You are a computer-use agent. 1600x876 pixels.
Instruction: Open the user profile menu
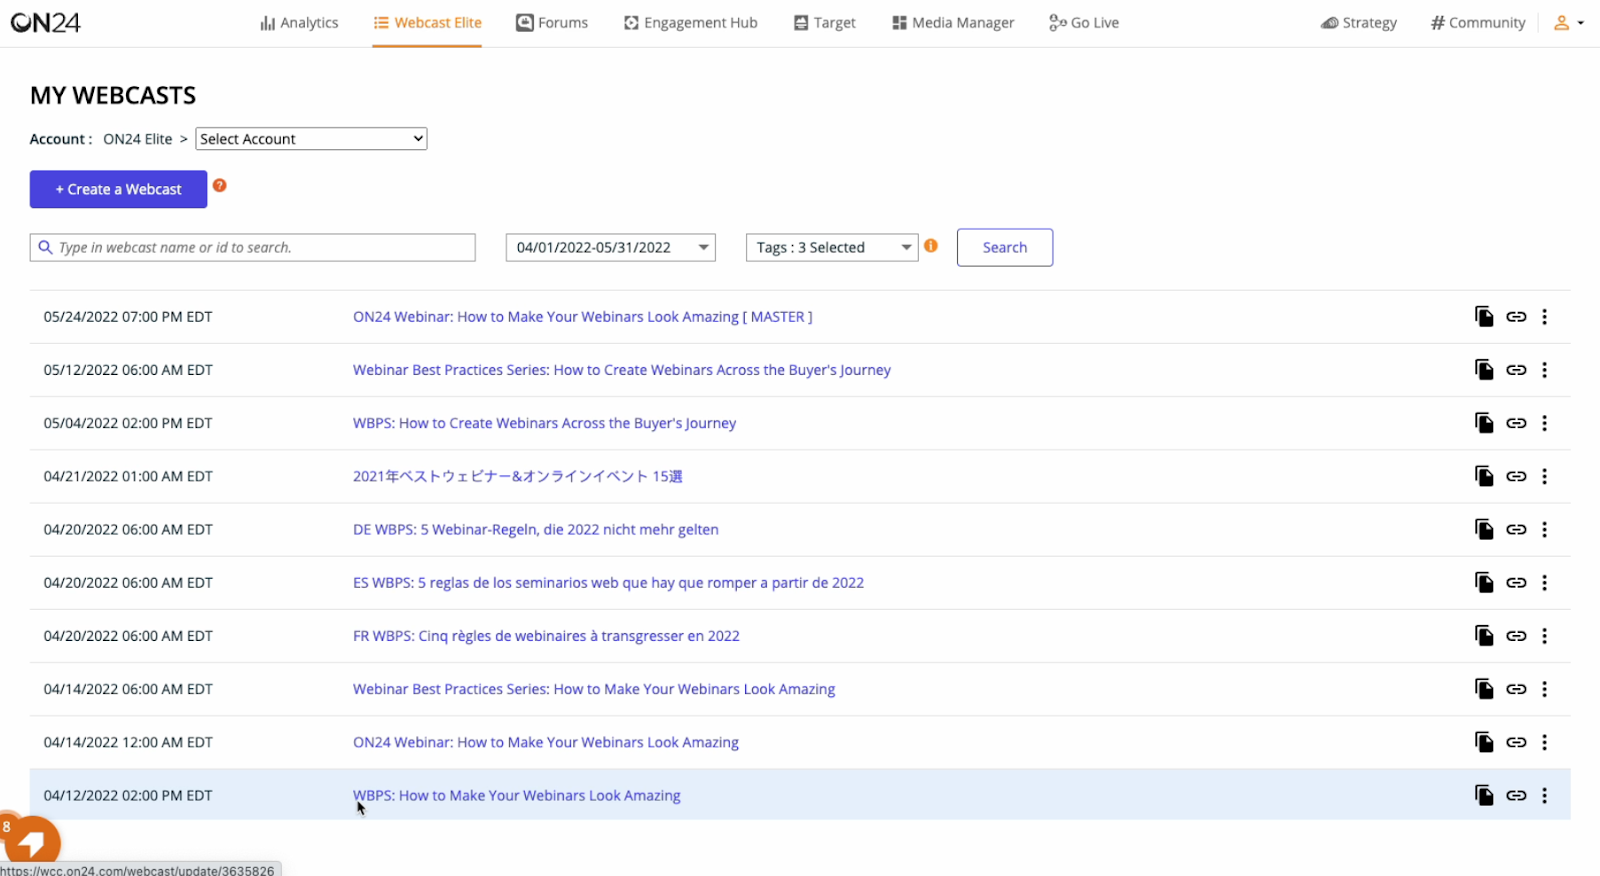1568,22
